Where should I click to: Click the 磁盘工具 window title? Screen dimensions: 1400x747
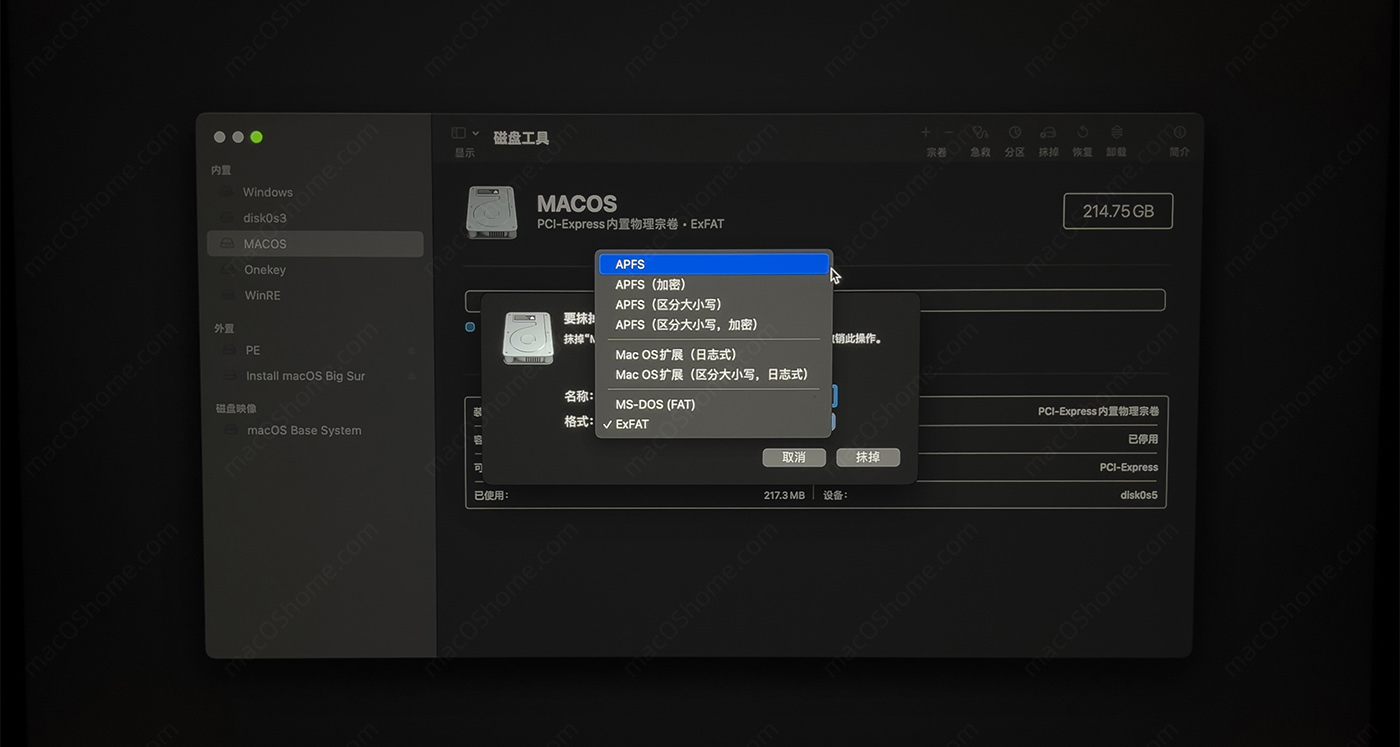pos(521,138)
